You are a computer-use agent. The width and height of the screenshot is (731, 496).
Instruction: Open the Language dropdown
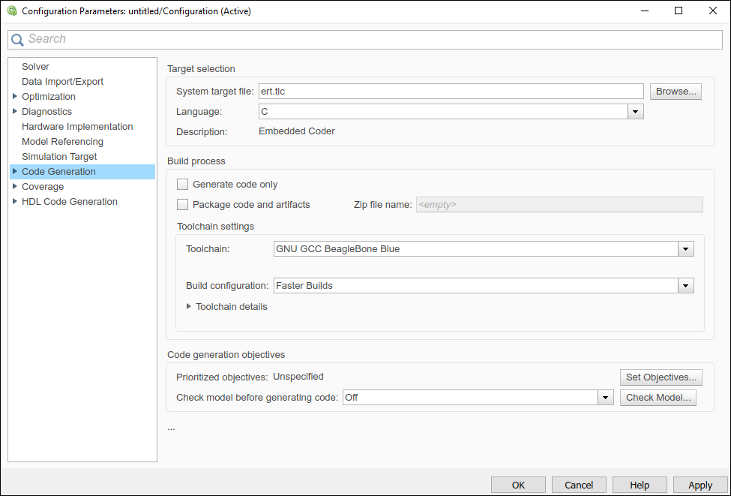635,112
